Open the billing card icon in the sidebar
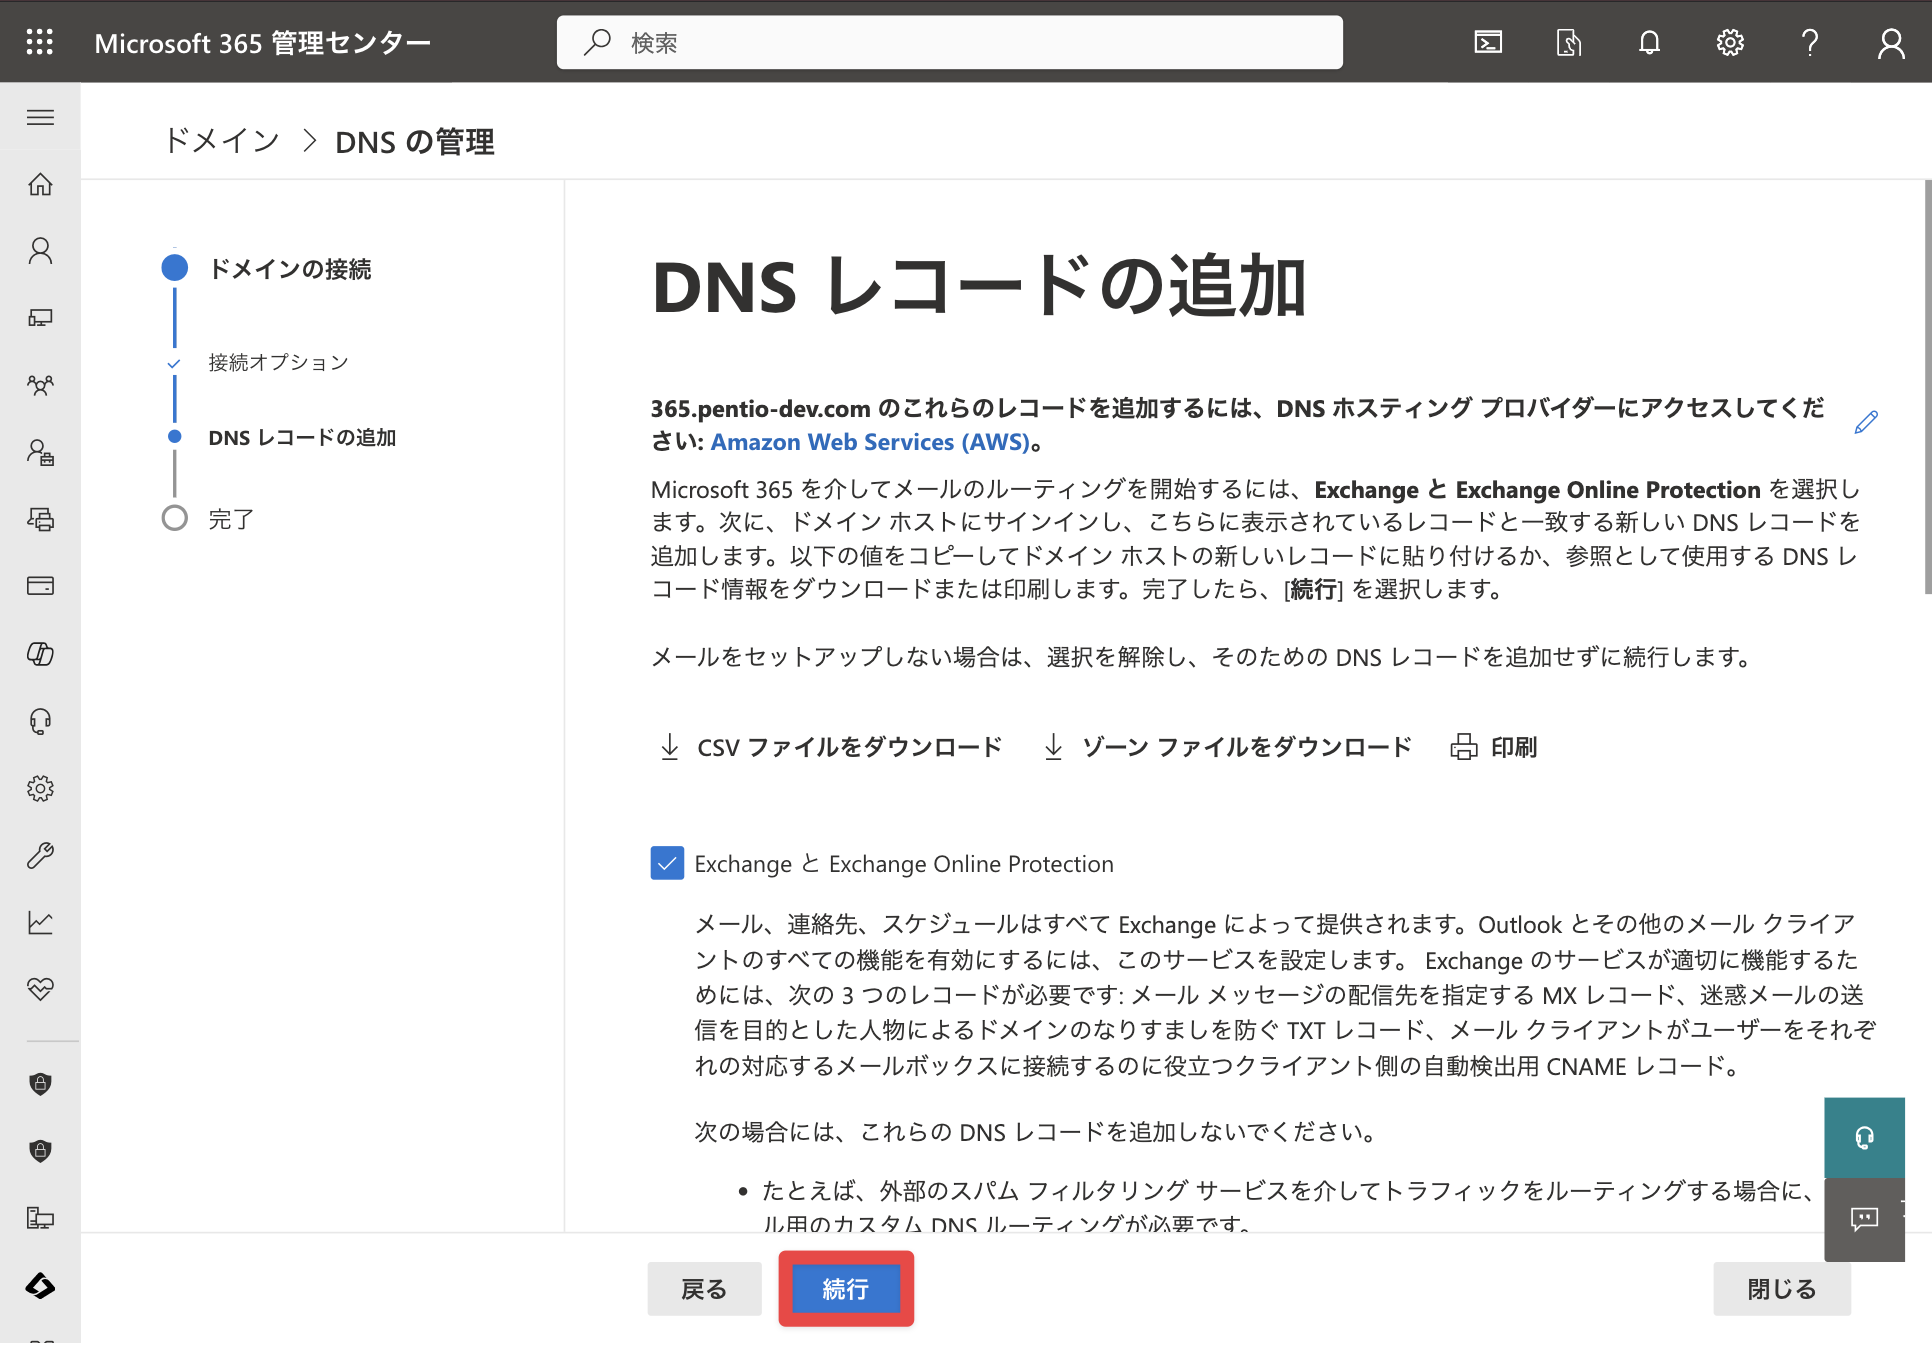This screenshot has height=1346, width=1932. [40, 586]
